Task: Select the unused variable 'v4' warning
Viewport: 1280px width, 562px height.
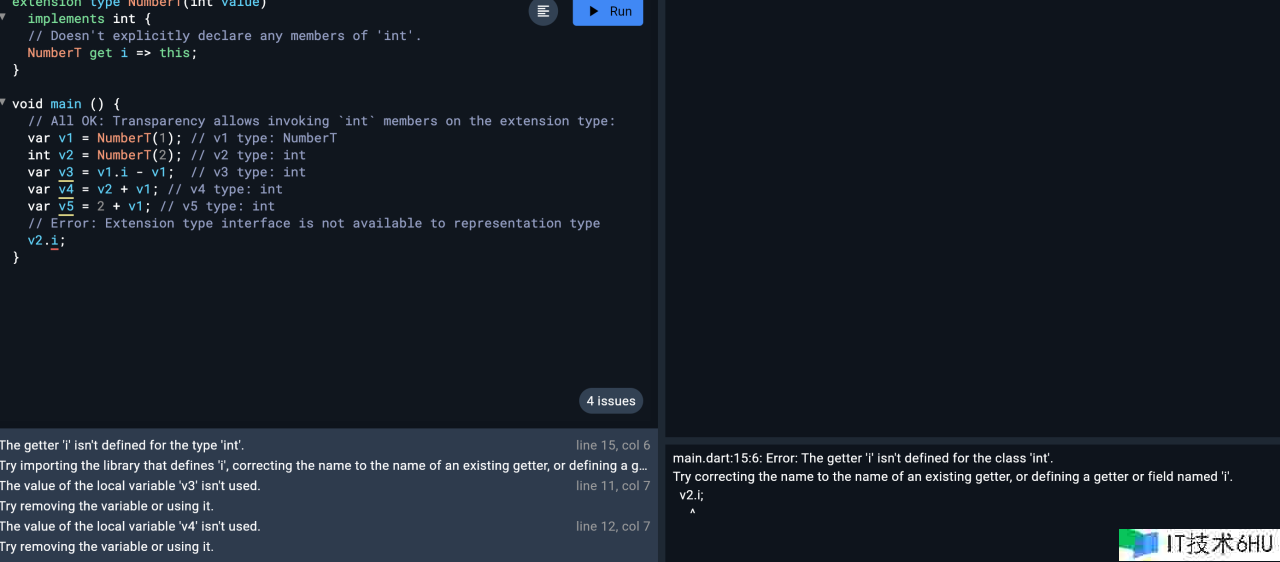Action: (x=130, y=526)
